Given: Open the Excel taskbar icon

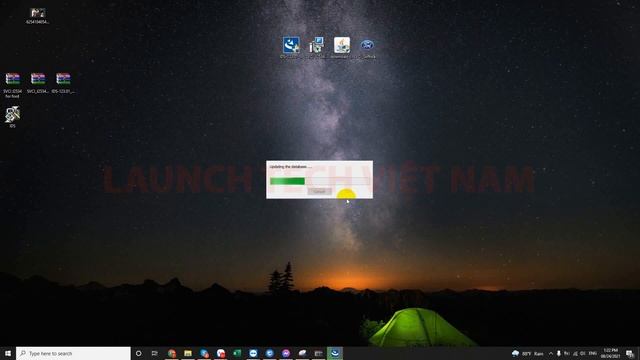Looking at the screenshot, I should tap(237, 353).
